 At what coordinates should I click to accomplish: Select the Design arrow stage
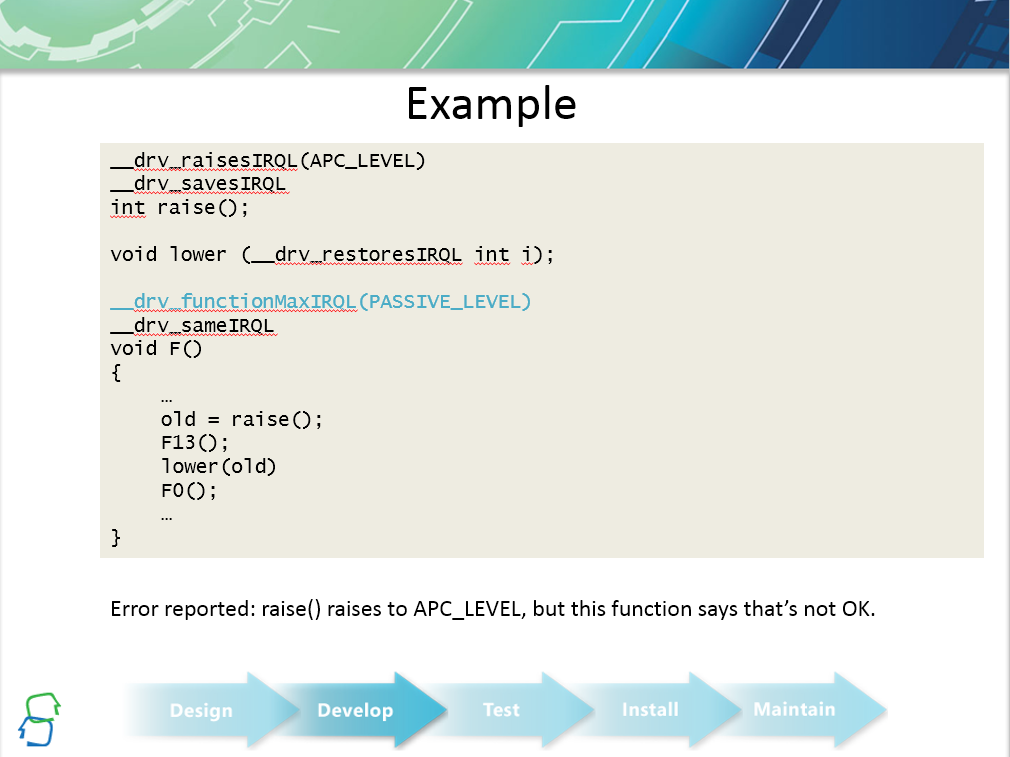pyautogui.click(x=201, y=711)
